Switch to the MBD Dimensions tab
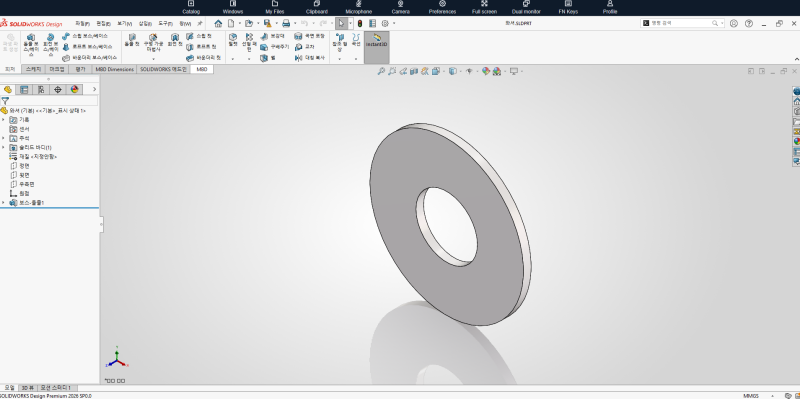The image size is (800, 399). (114, 69)
